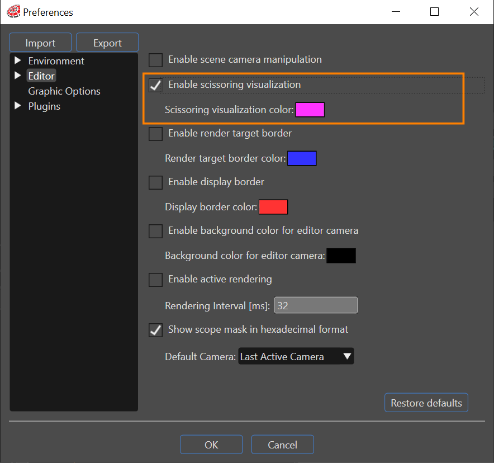The image size is (494, 464).
Task: Change the red display border color swatch
Action: [273, 207]
